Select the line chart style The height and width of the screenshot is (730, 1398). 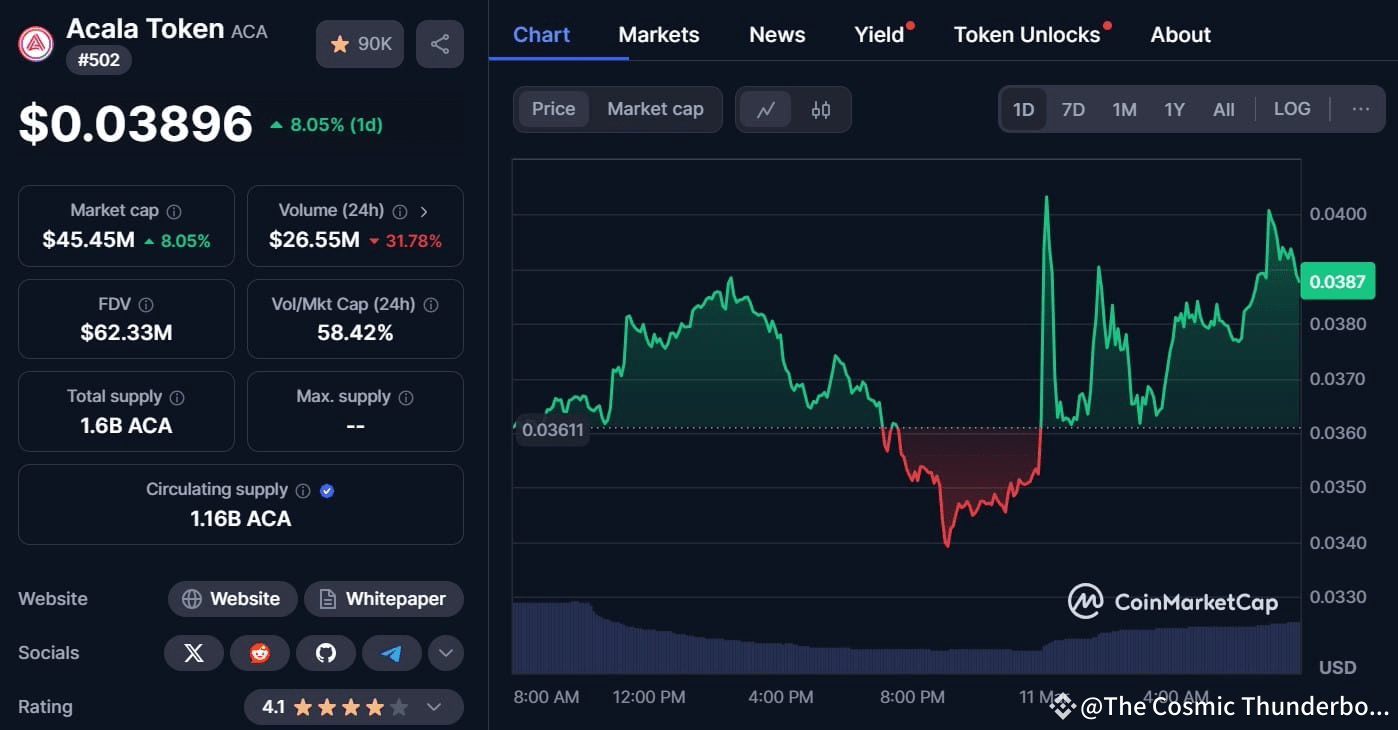pyautogui.click(x=765, y=109)
